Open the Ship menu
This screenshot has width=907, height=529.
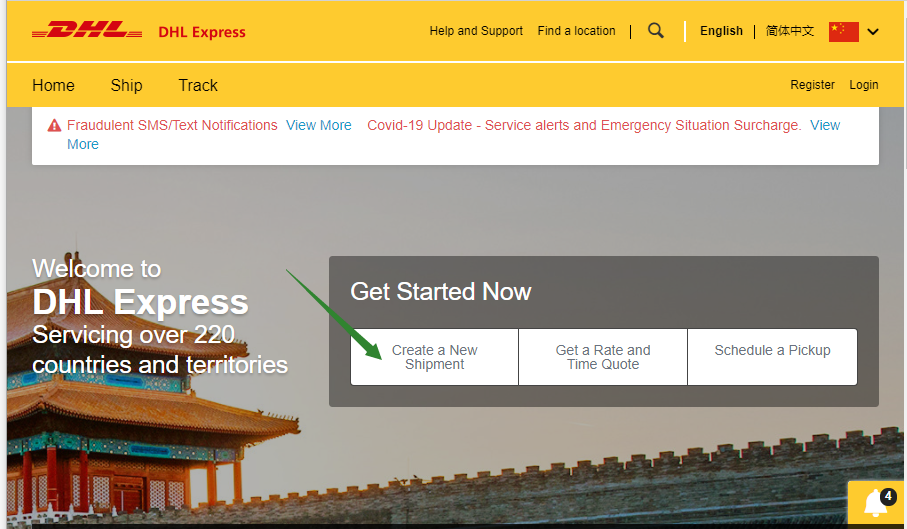126,86
